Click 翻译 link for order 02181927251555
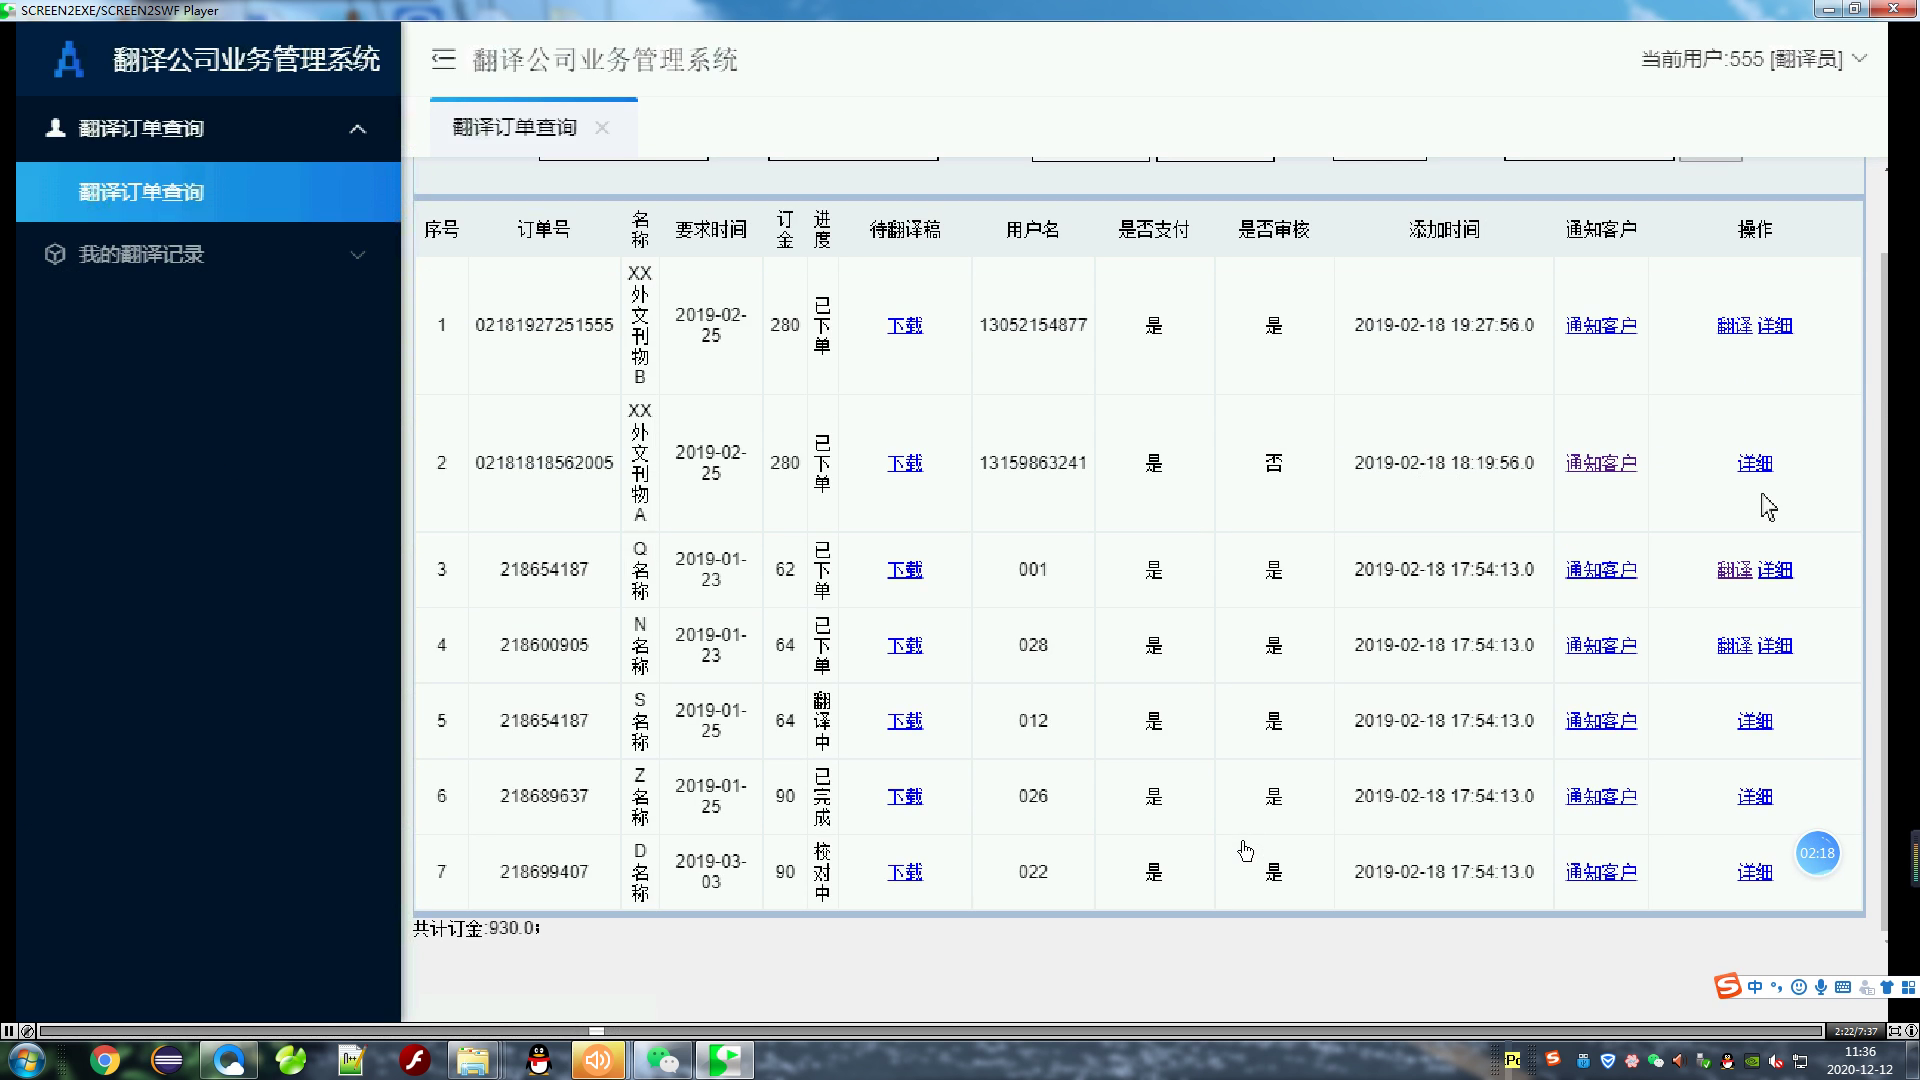Viewport: 1920px width, 1080px height. tap(1734, 325)
